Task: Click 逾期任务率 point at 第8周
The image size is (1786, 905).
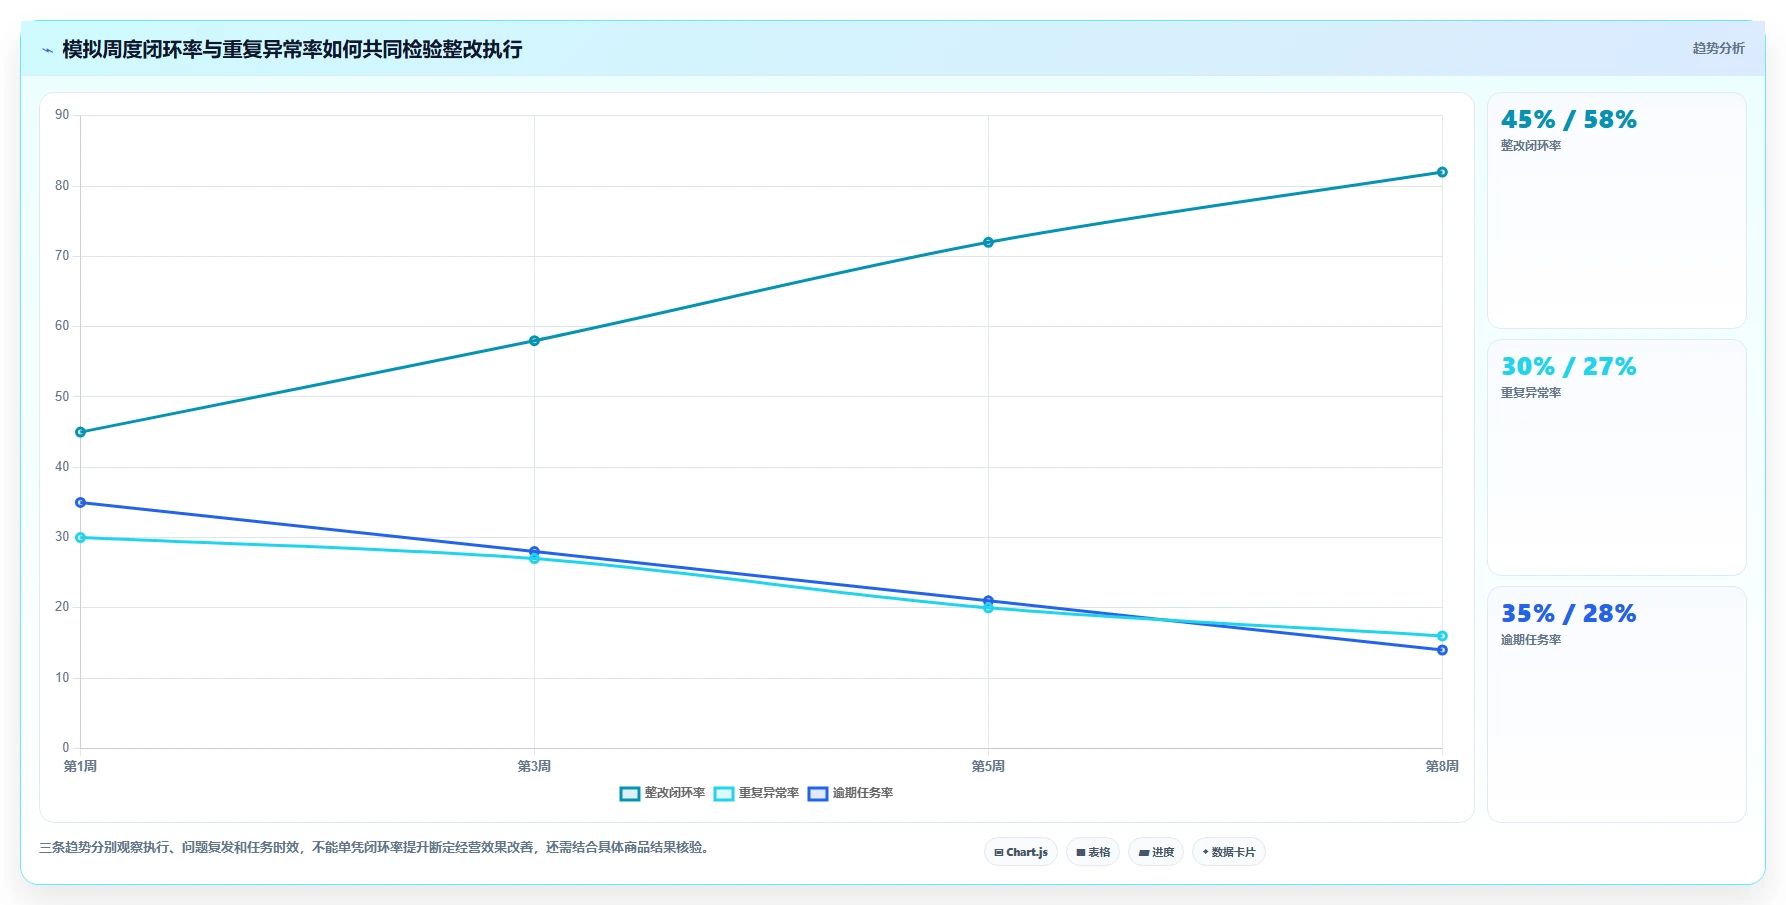Action: pos(1442,650)
